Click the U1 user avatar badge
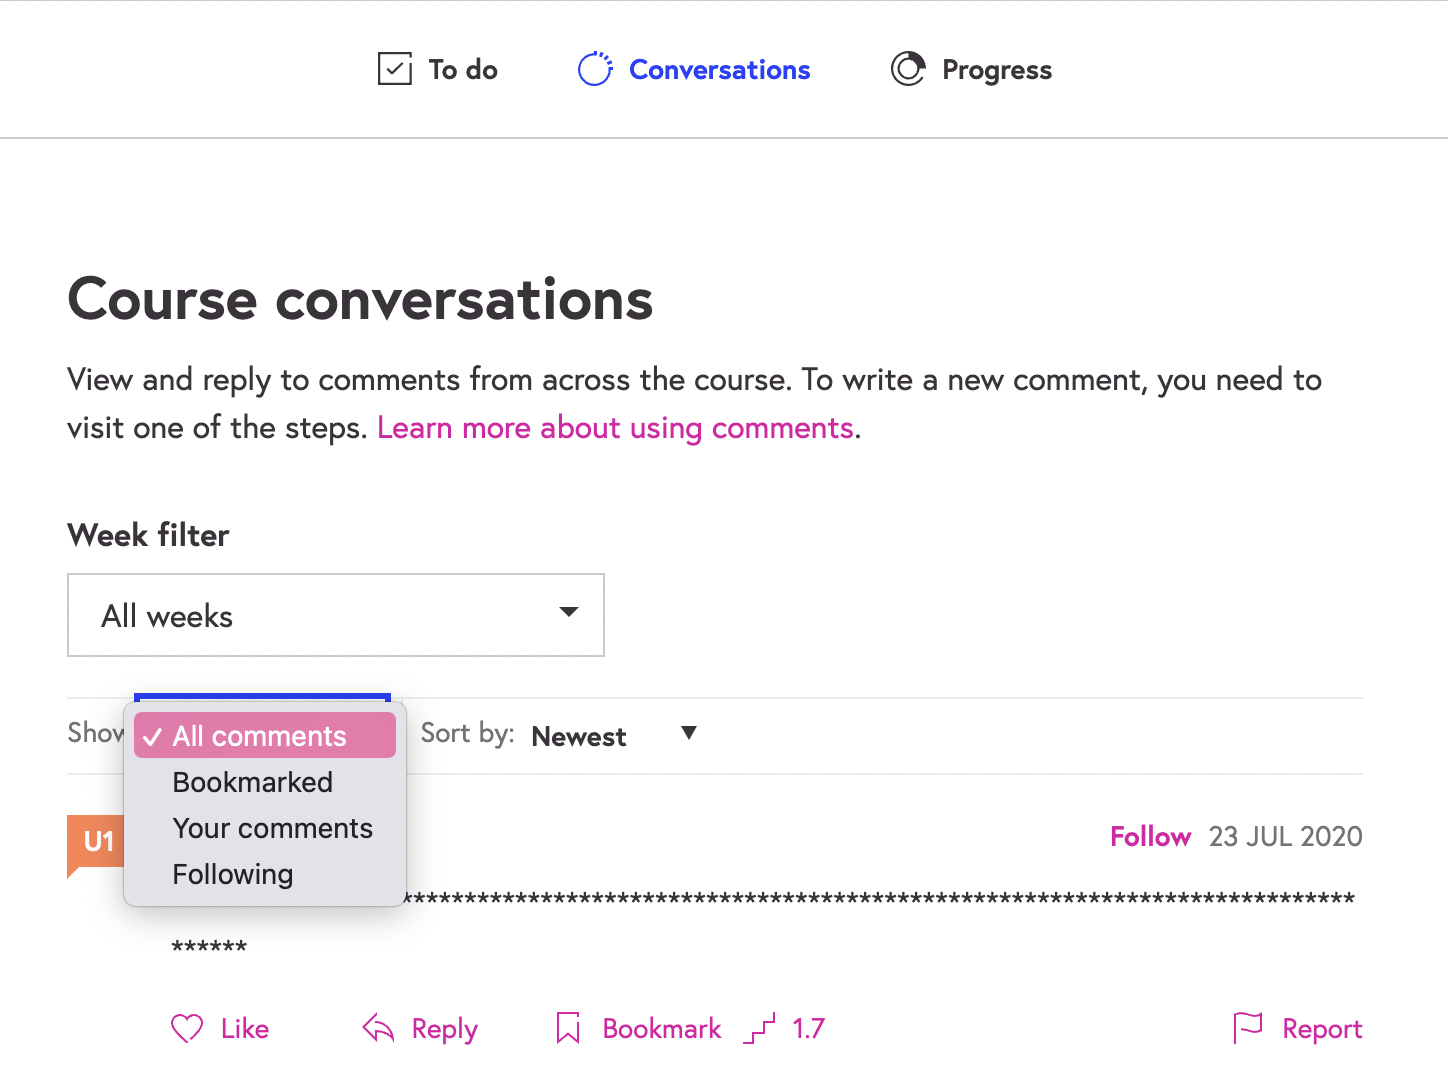Image resolution: width=1448 pixels, height=1088 pixels. coord(97,841)
